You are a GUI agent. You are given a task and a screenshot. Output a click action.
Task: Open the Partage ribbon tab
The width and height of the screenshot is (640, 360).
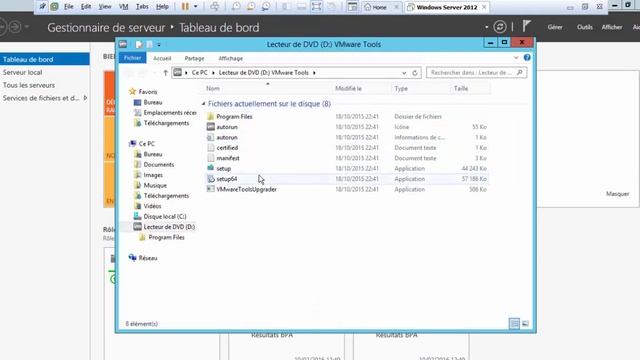tap(194, 58)
